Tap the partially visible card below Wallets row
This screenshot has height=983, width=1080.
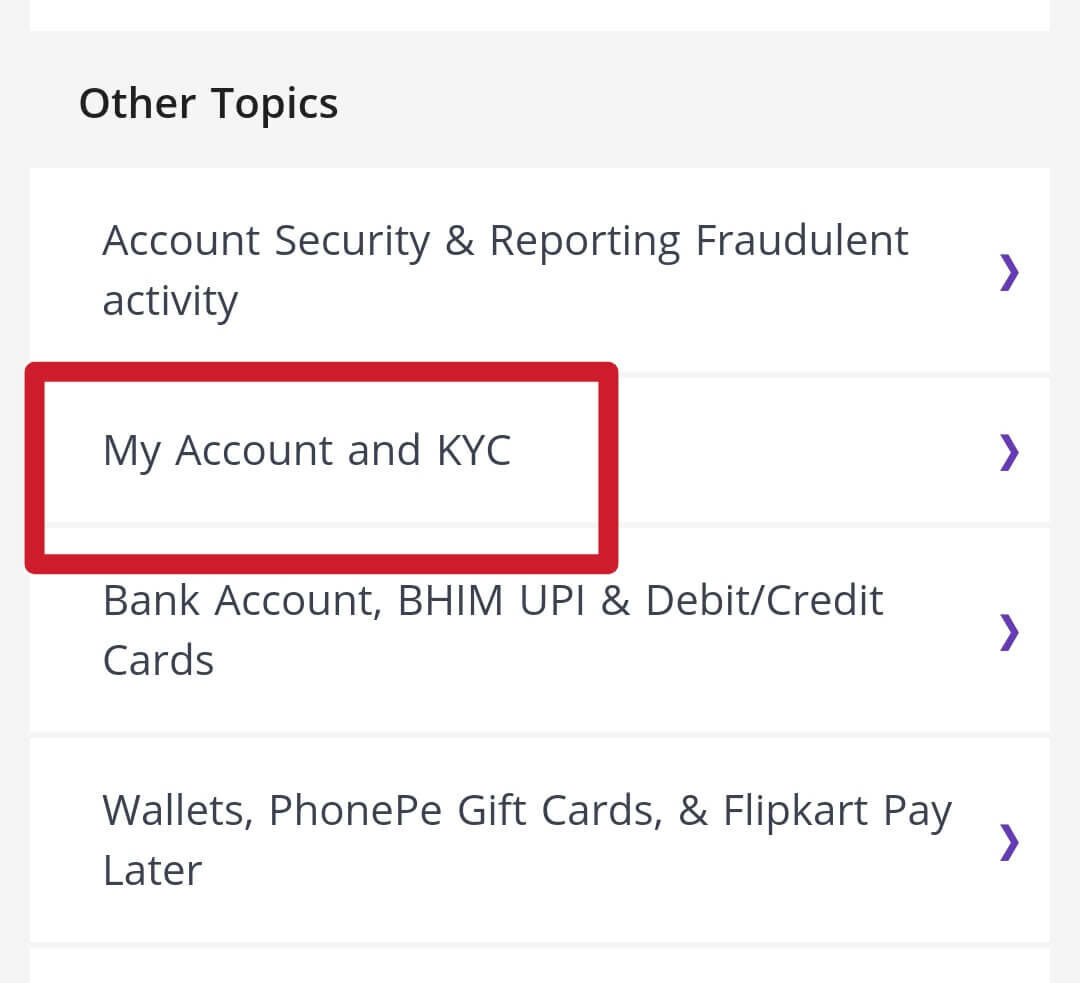pos(540,967)
